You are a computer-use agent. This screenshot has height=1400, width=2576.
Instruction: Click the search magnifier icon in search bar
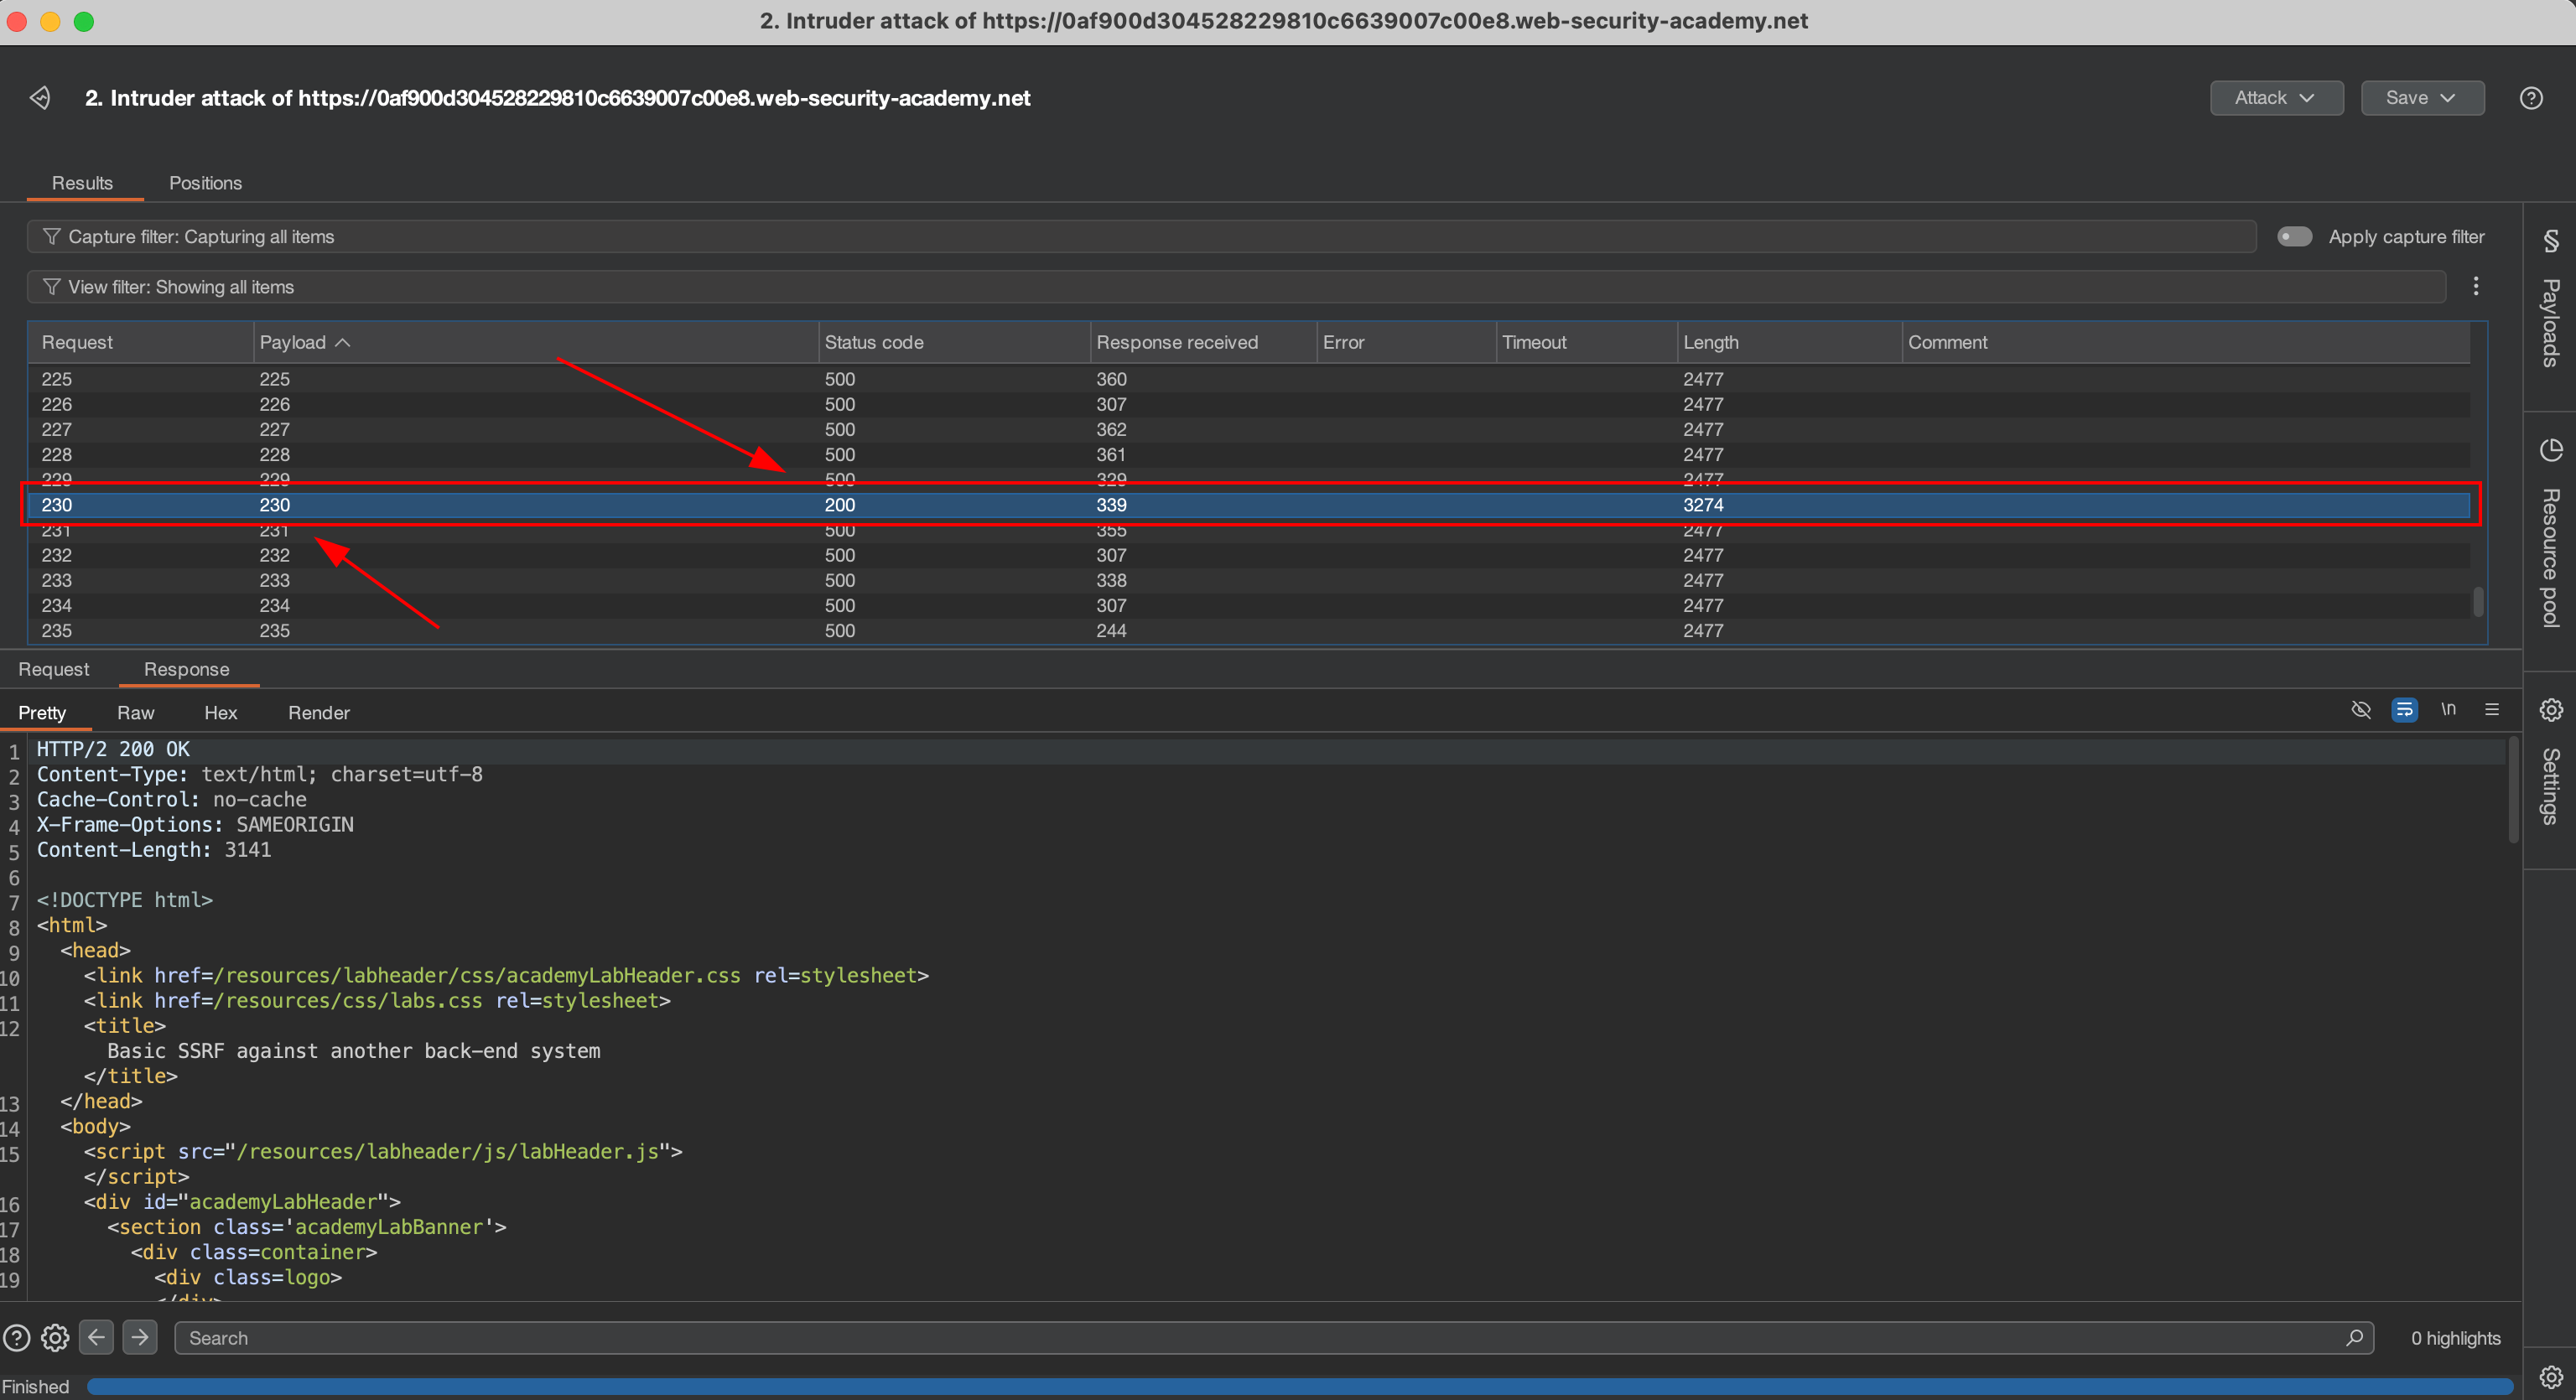pyautogui.click(x=2354, y=1337)
